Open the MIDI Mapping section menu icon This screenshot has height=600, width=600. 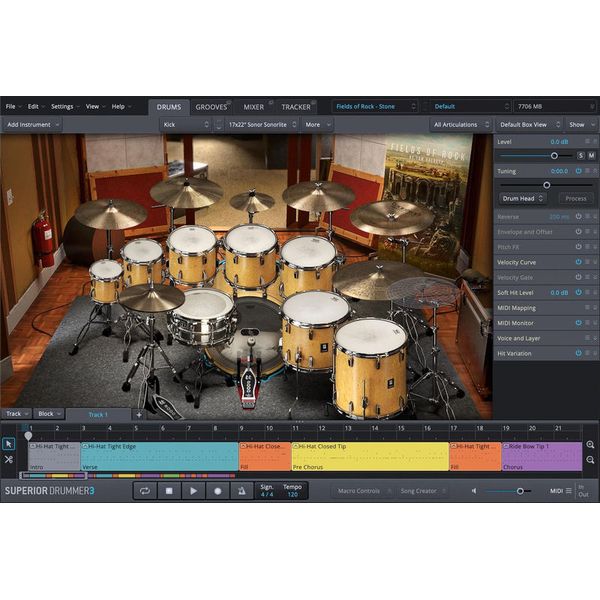(x=587, y=308)
